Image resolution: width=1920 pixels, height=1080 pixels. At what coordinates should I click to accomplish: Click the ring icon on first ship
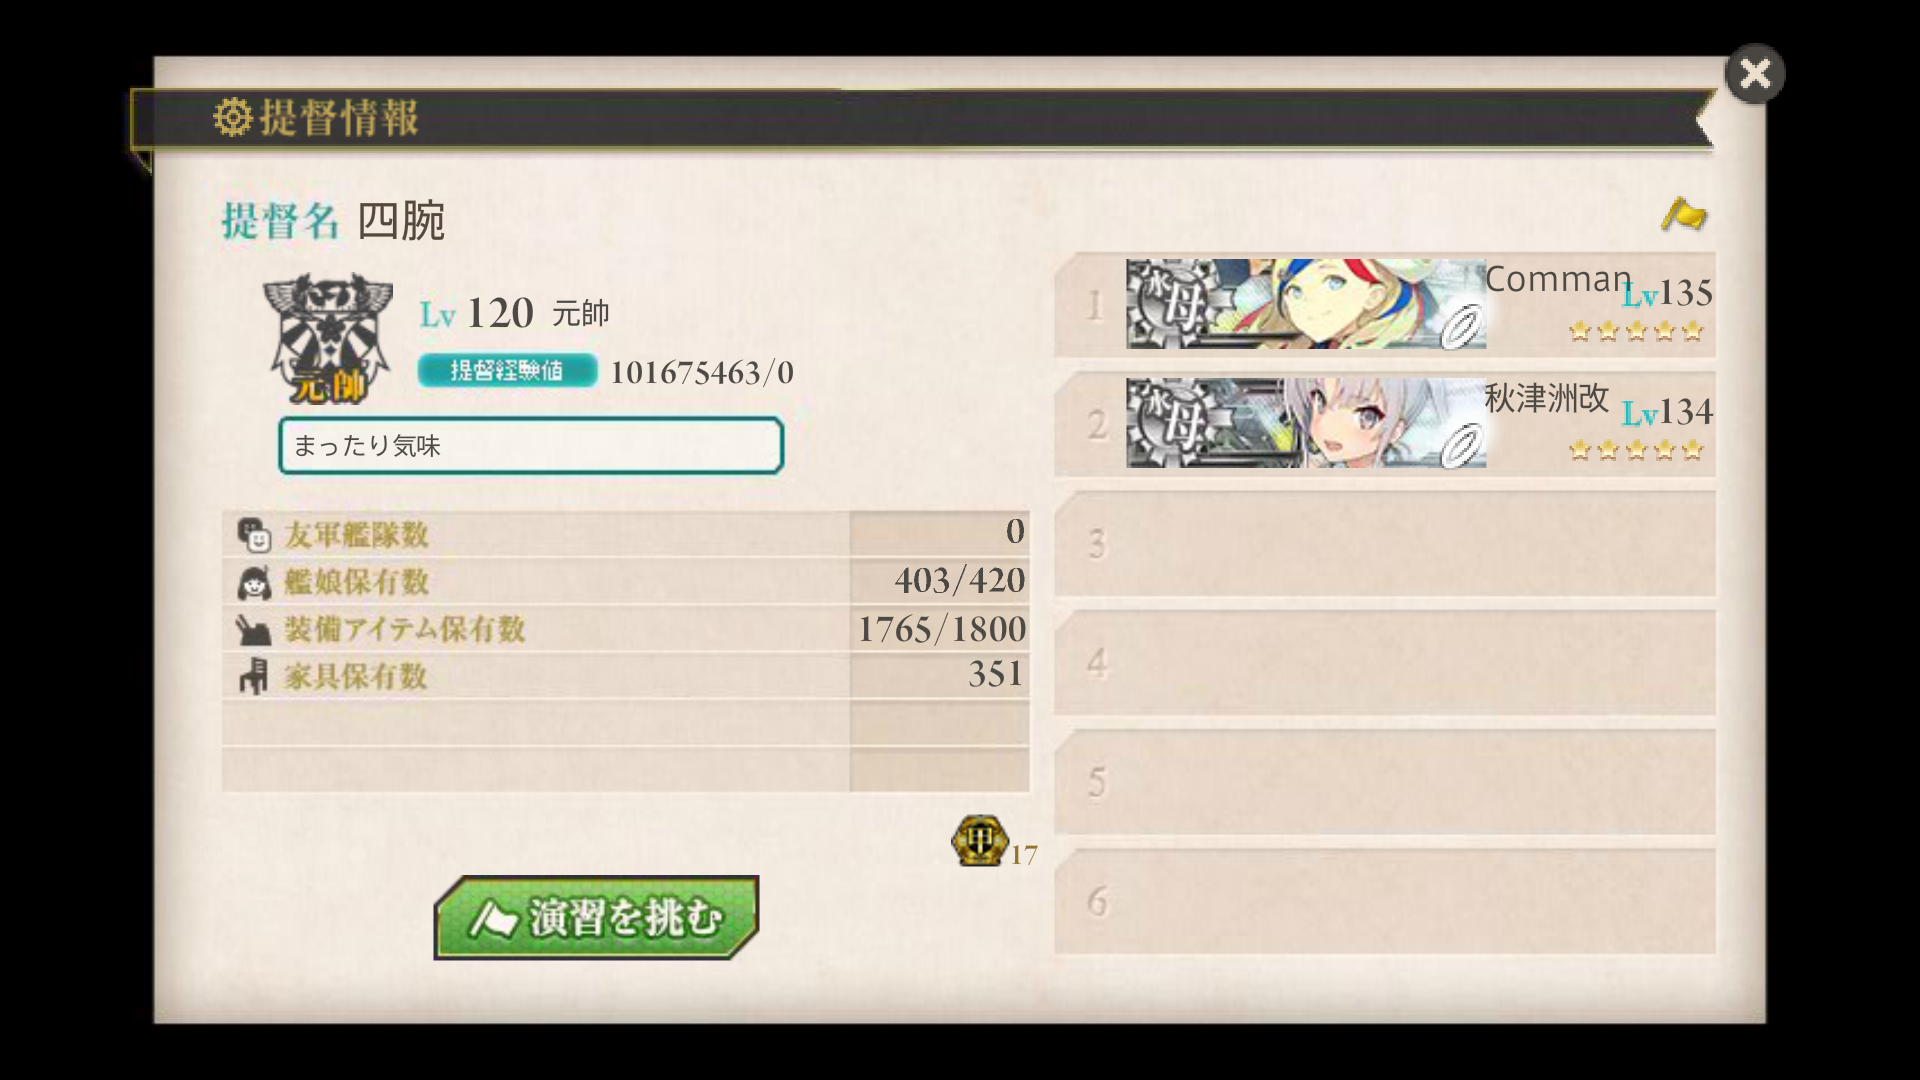pyautogui.click(x=1461, y=327)
